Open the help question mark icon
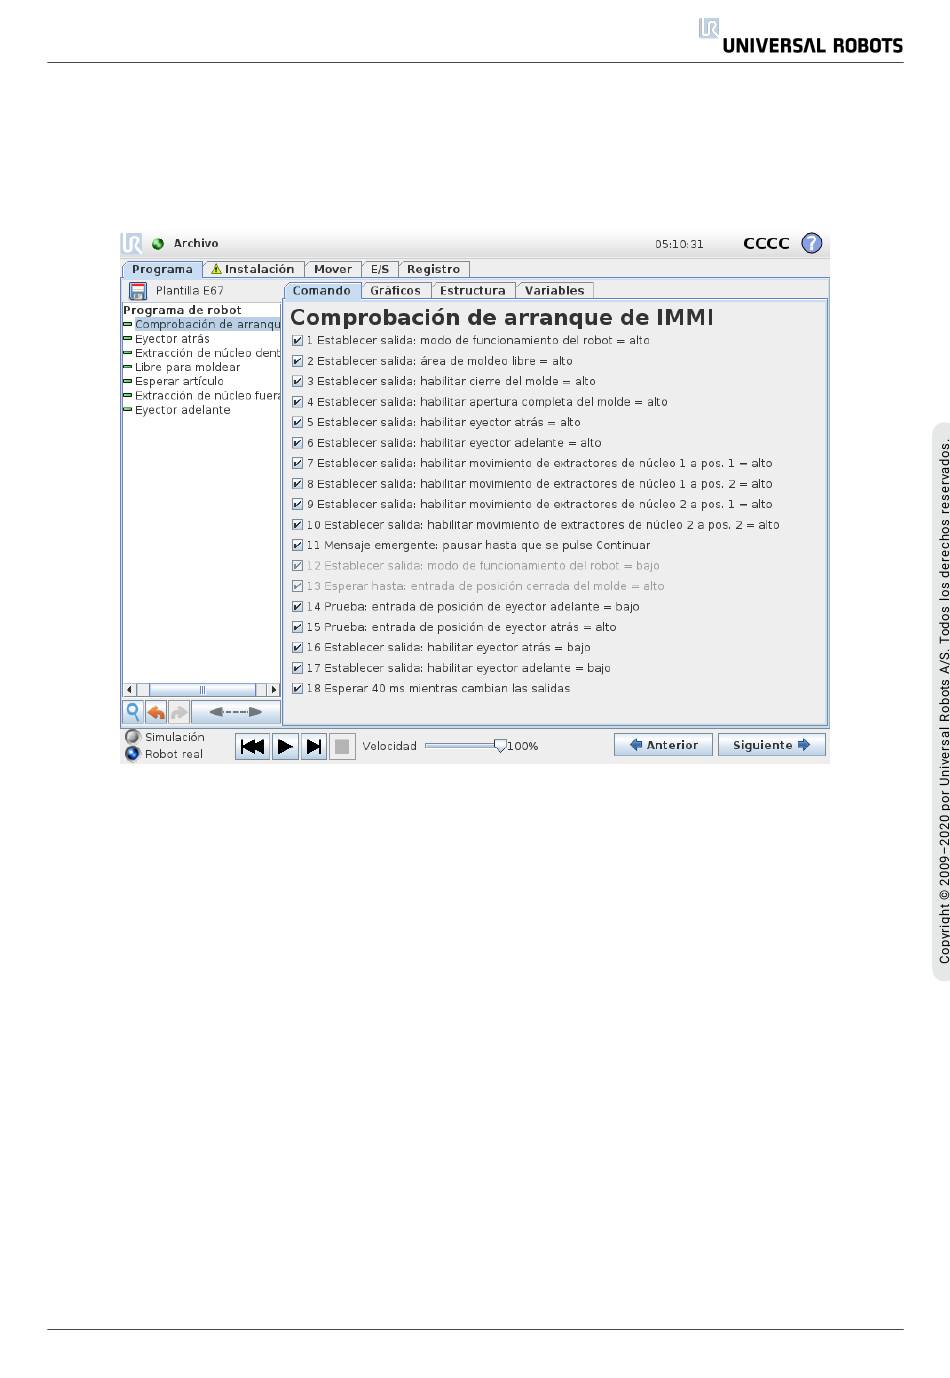Screen dimensions: 950x1378 812,243
